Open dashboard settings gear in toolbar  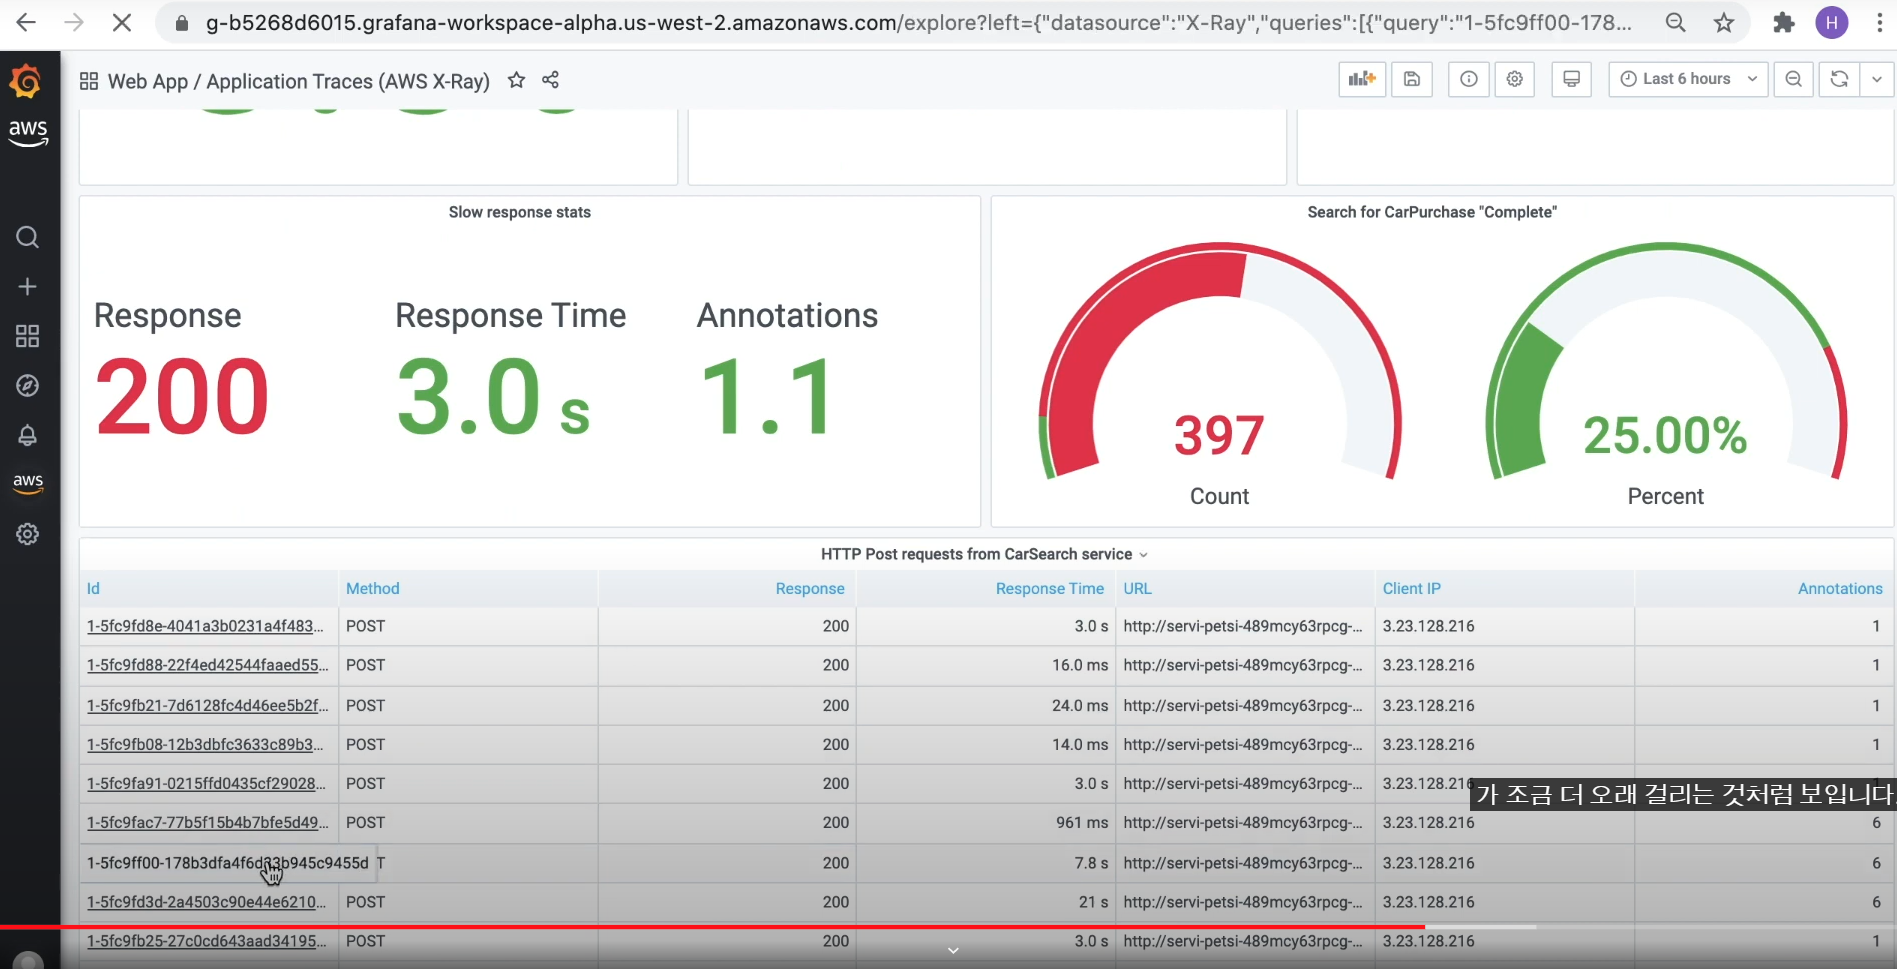(x=1515, y=79)
